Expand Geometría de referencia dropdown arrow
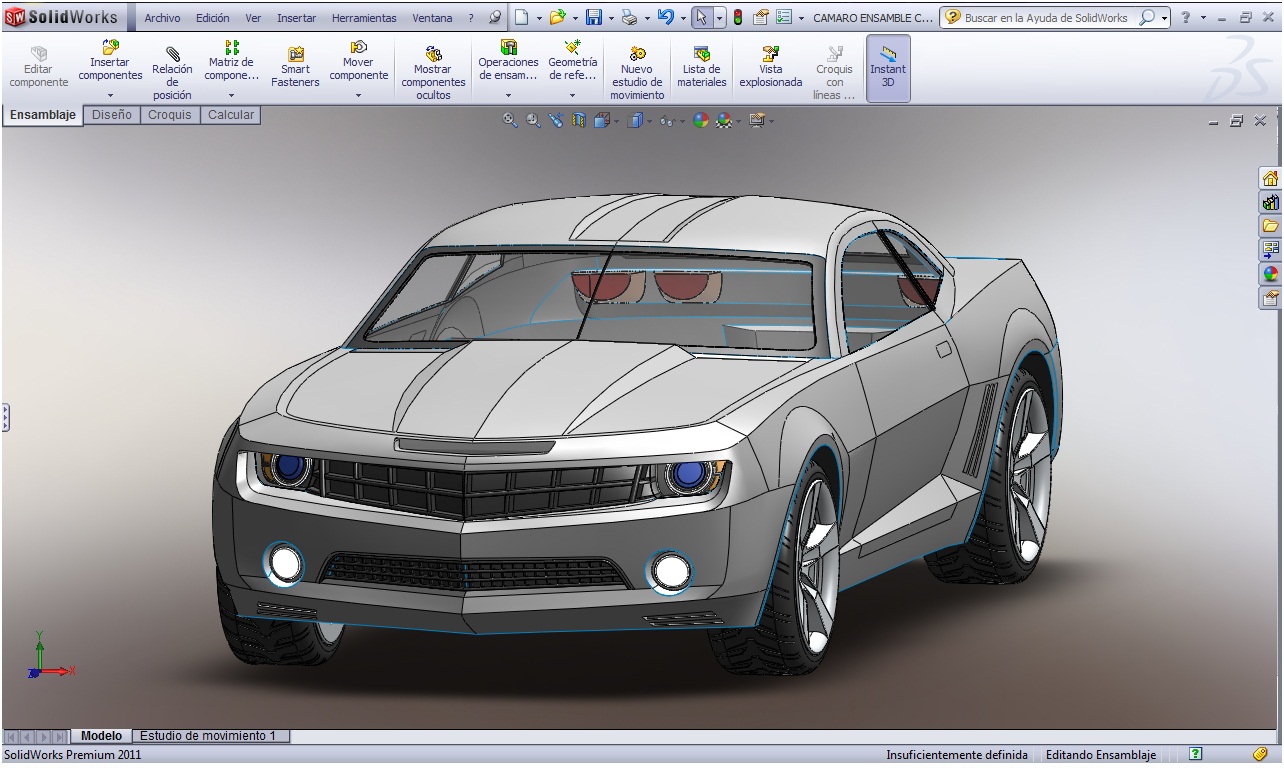The width and height of the screenshot is (1284, 768). 572,96
